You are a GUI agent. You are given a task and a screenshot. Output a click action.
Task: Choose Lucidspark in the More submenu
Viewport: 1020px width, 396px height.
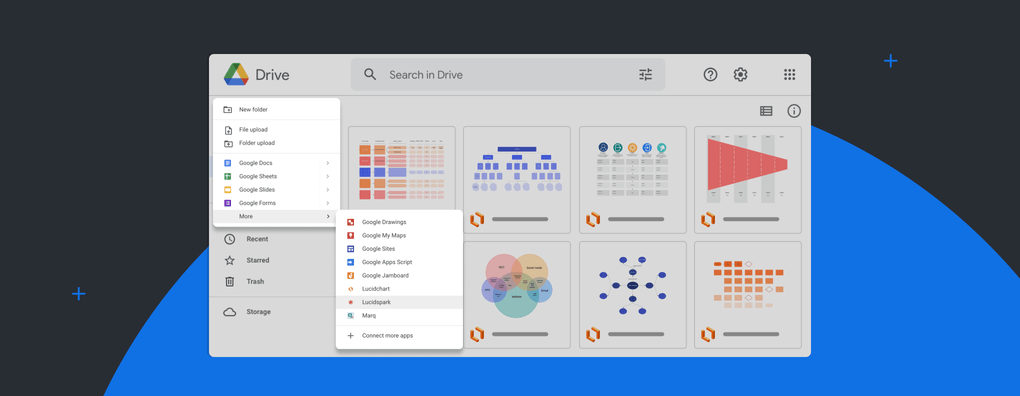click(x=399, y=302)
